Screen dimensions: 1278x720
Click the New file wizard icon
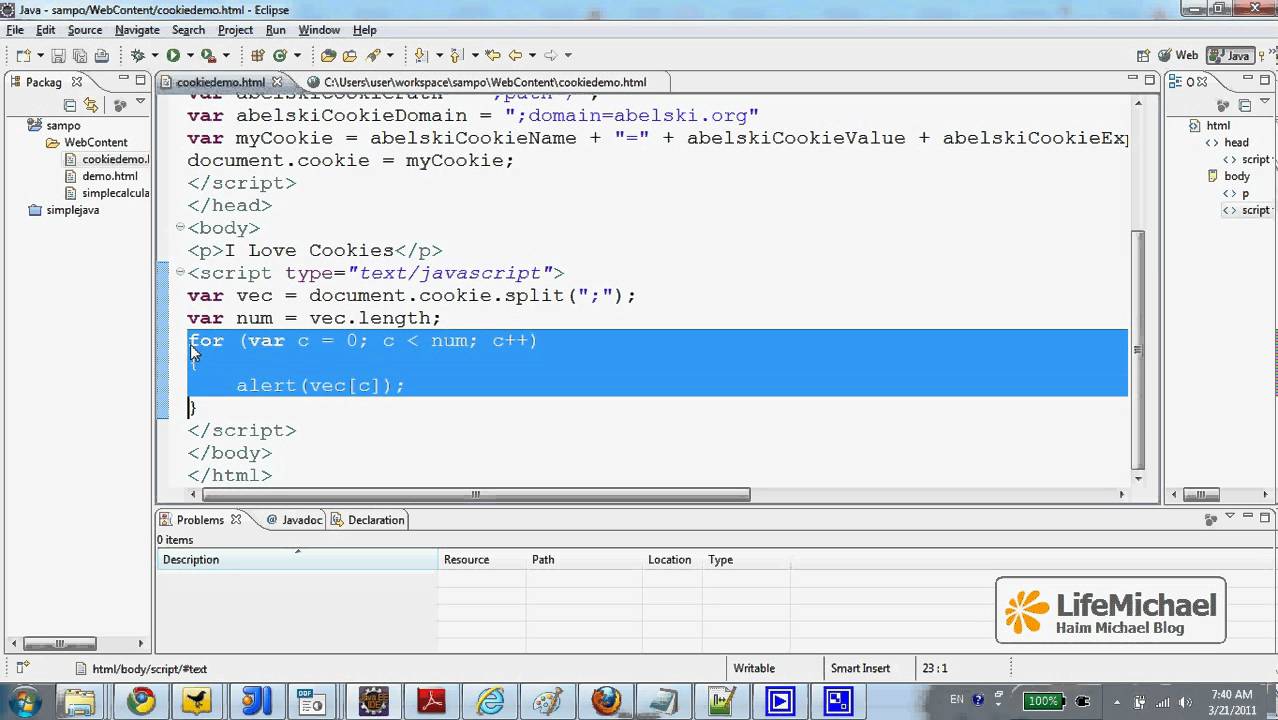(x=22, y=56)
